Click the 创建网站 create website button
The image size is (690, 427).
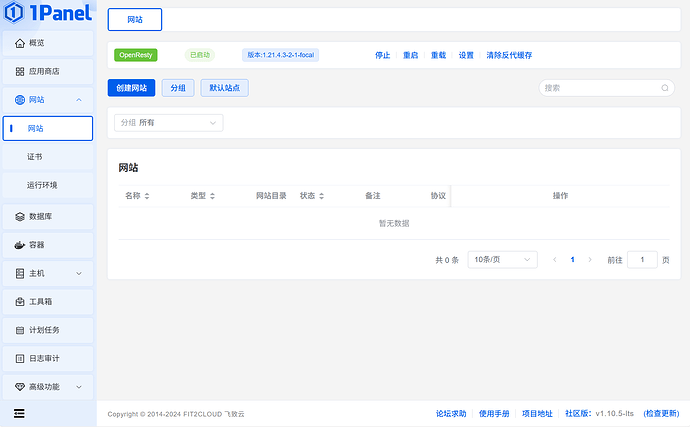pos(131,88)
